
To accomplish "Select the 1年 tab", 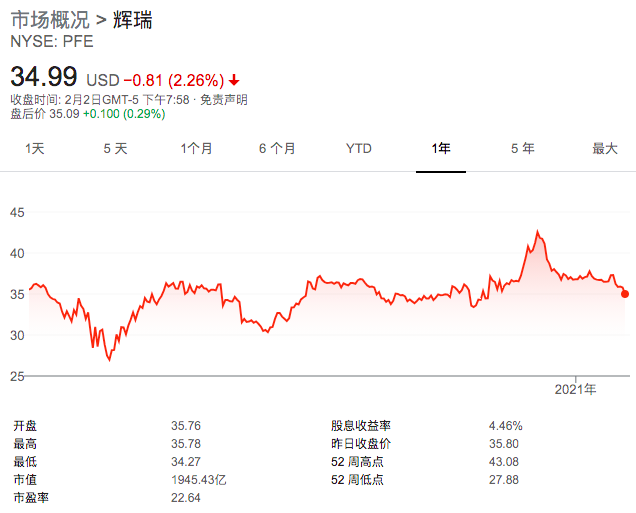I will coord(441,148).
